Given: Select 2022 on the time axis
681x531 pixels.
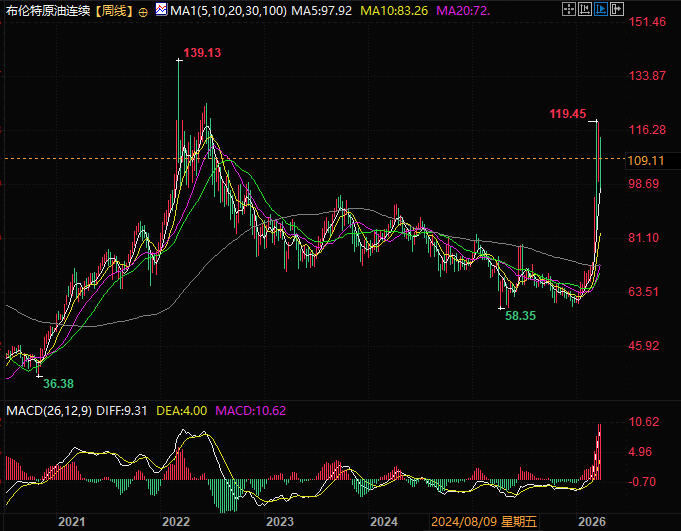Looking at the screenshot, I should (x=176, y=522).
